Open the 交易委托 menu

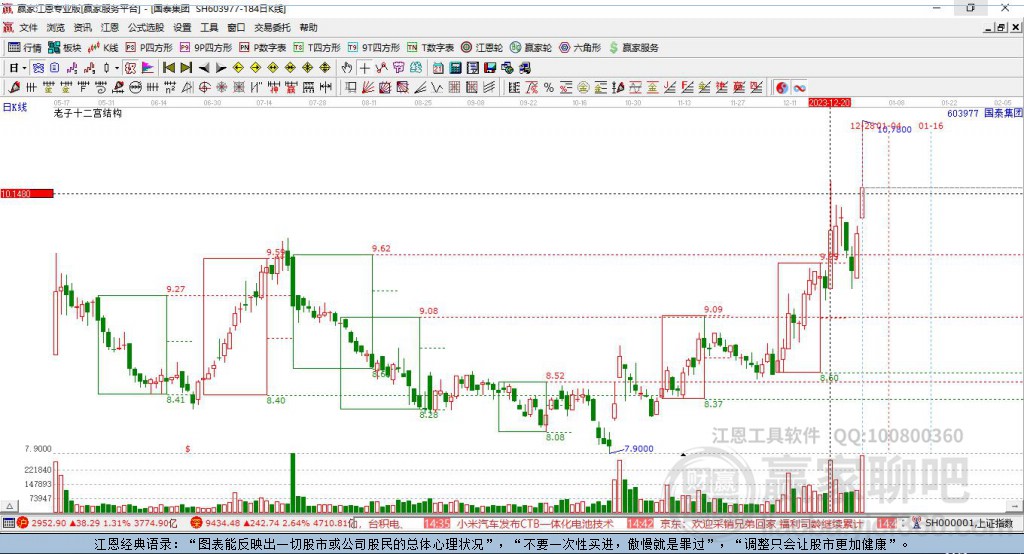click(x=272, y=27)
